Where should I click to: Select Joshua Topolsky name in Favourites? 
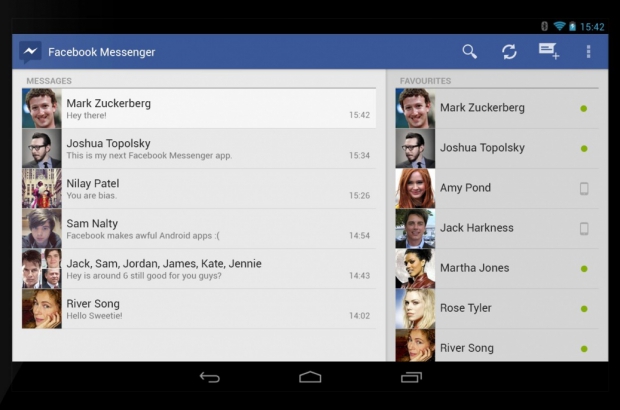coord(482,147)
